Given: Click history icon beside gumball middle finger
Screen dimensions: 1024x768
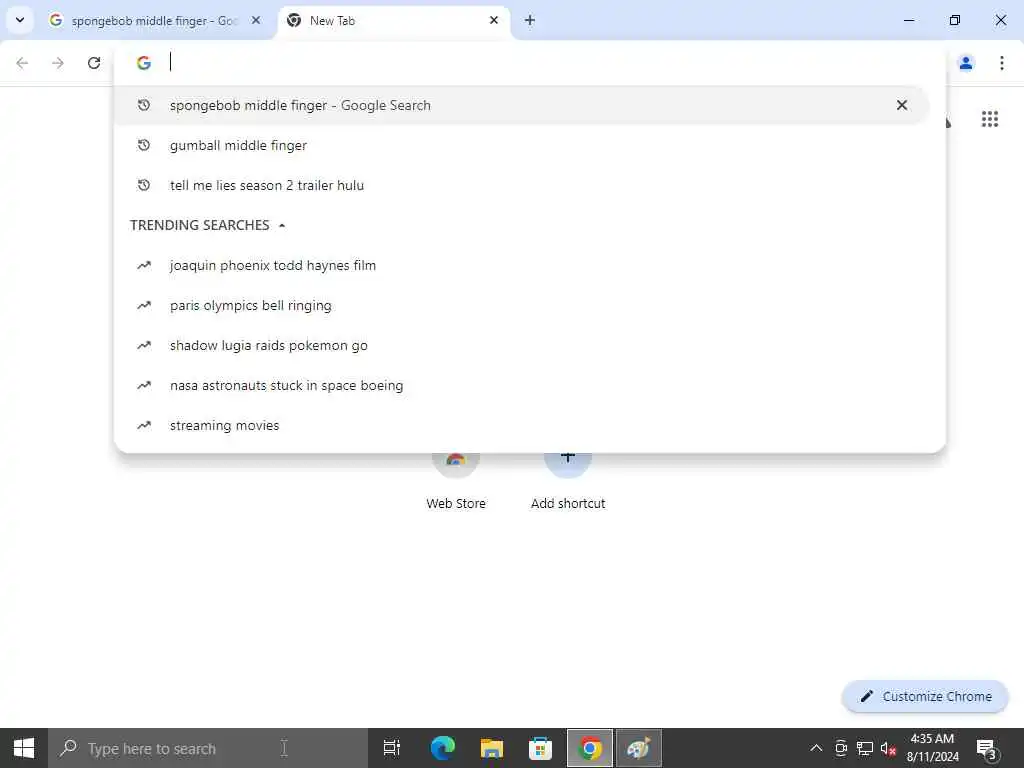Looking at the screenshot, I should pyautogui.click(x=144, y=145).
